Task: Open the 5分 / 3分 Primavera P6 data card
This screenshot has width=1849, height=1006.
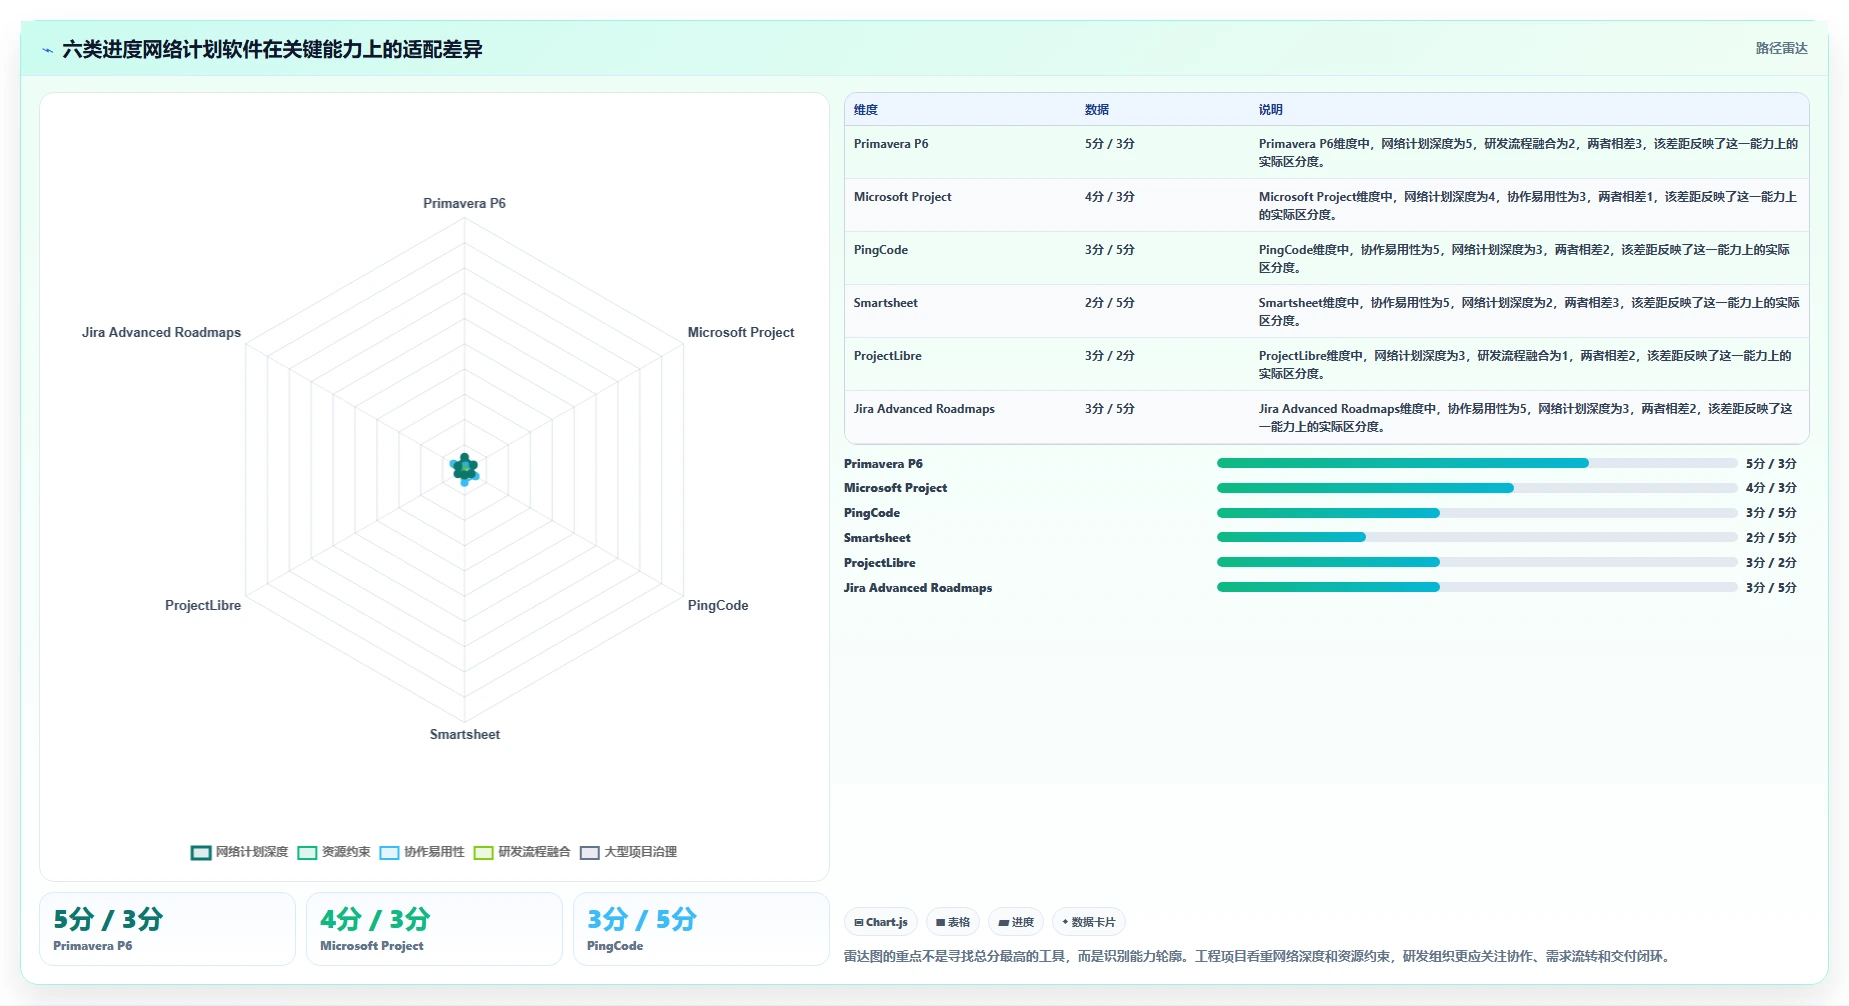Action: point(167,929)
